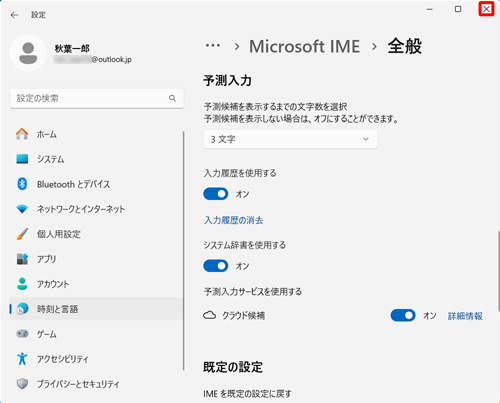The height and width of the screenshot is (403, 500).
Task: Open ネットワークとインターネット page
Action: [97, 209]
